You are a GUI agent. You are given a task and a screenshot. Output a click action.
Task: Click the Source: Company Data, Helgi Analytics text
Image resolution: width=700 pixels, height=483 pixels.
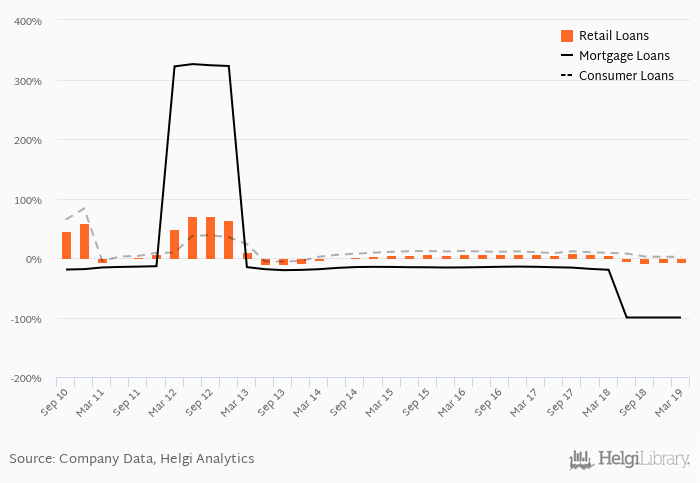coord(132,459)
